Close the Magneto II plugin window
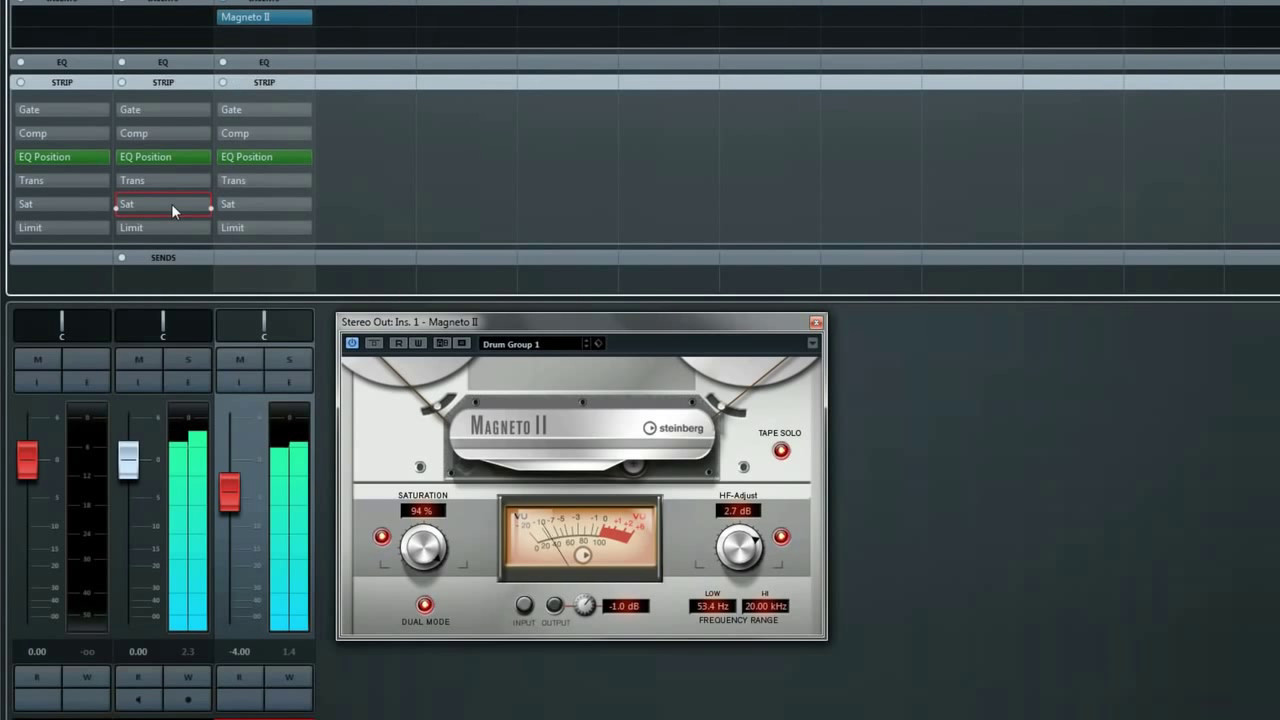The height and width of the screenshot is (720, 1280). 816,322
